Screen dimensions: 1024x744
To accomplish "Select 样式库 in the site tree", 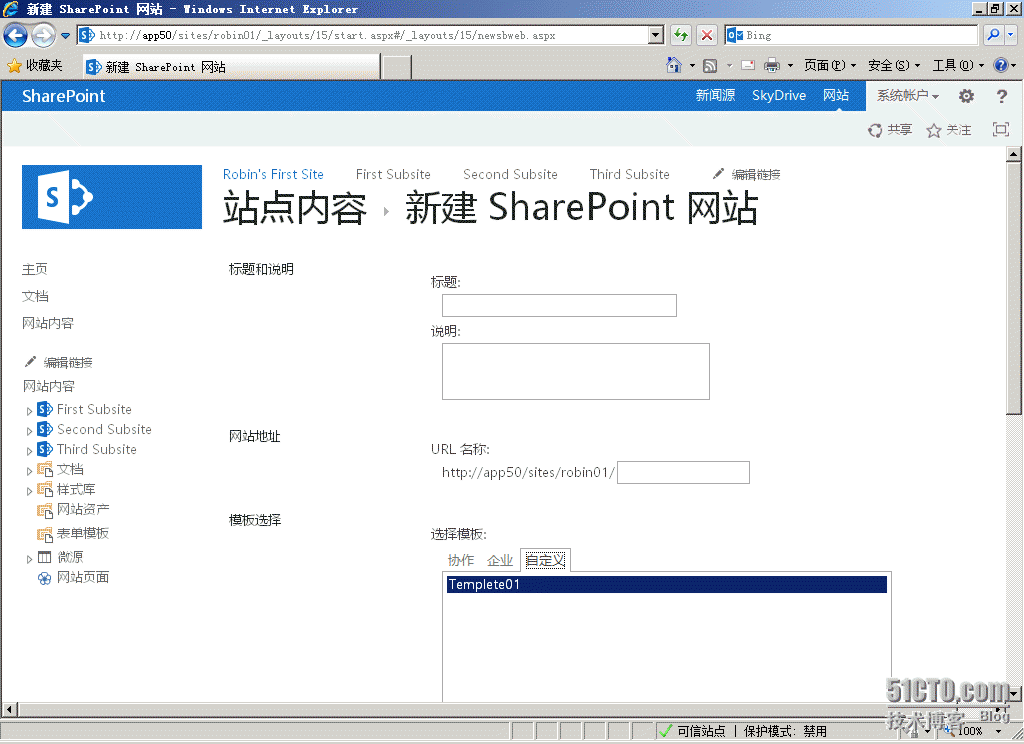I will click(x=76, y=489).
